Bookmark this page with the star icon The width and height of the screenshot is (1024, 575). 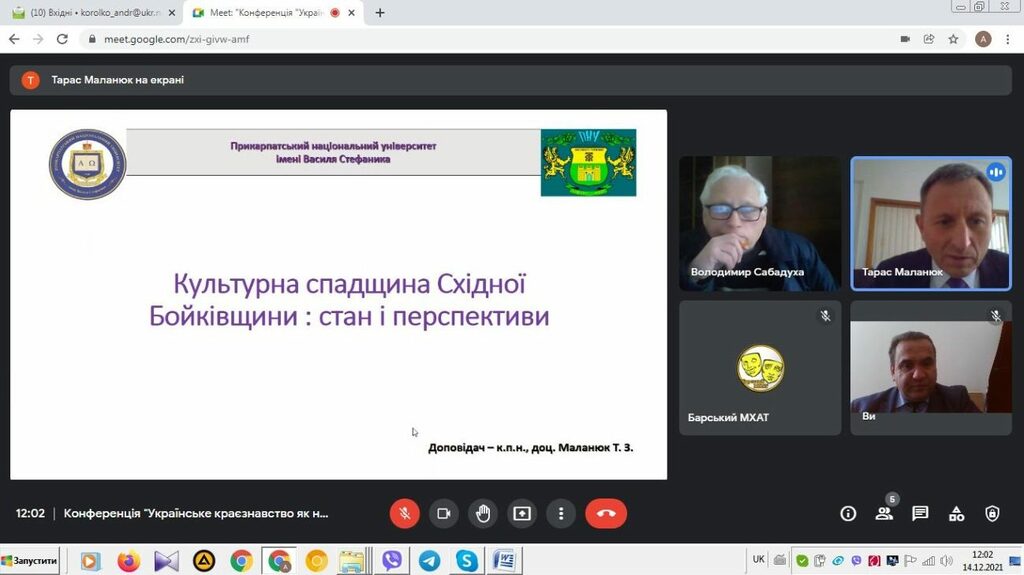[x=954, y=39]
